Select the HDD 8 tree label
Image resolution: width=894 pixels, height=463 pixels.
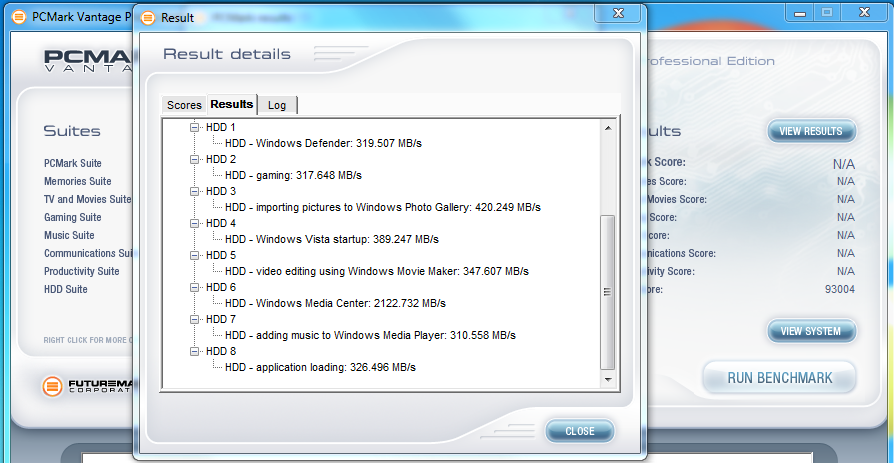pyautogui.click(x=221, y=351)
